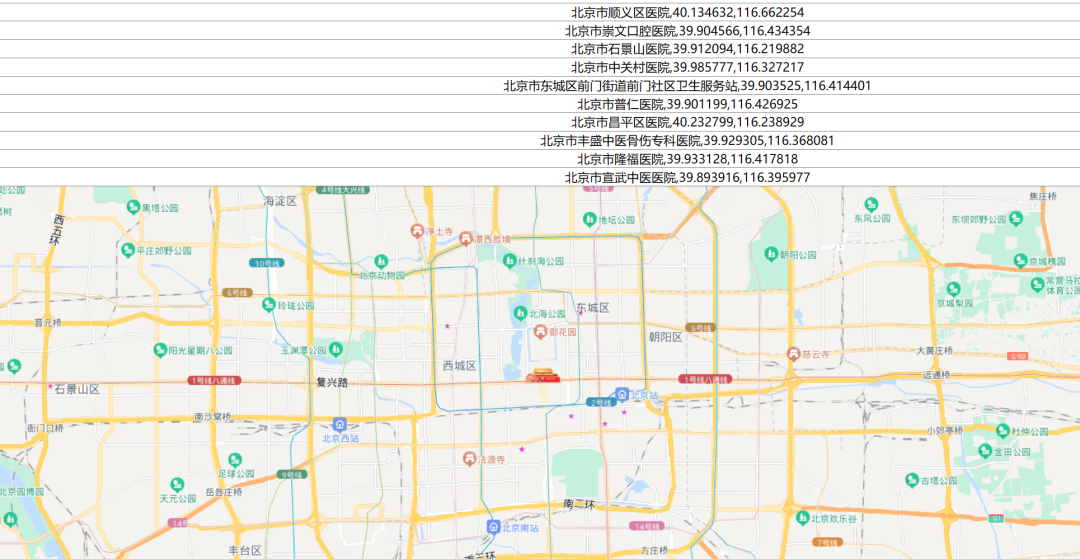Click the 小郊亭桥 bridge label

[944, 430]
